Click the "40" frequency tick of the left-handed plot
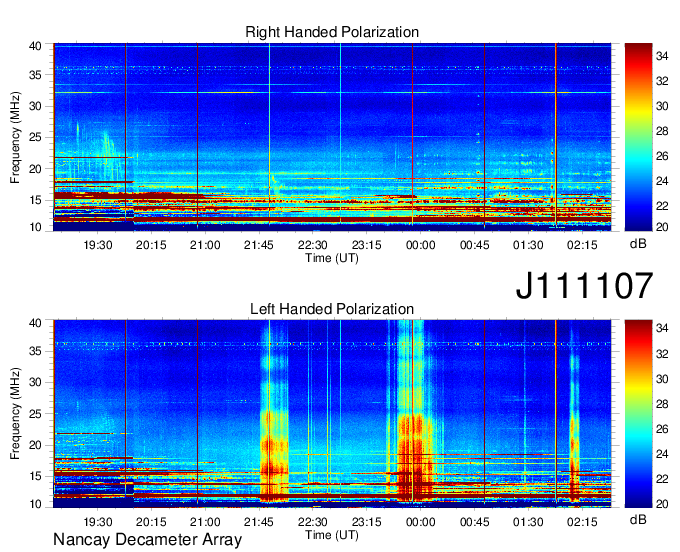Image resolution: width=680 pixels, height=552 pixels. coord(36,323)
